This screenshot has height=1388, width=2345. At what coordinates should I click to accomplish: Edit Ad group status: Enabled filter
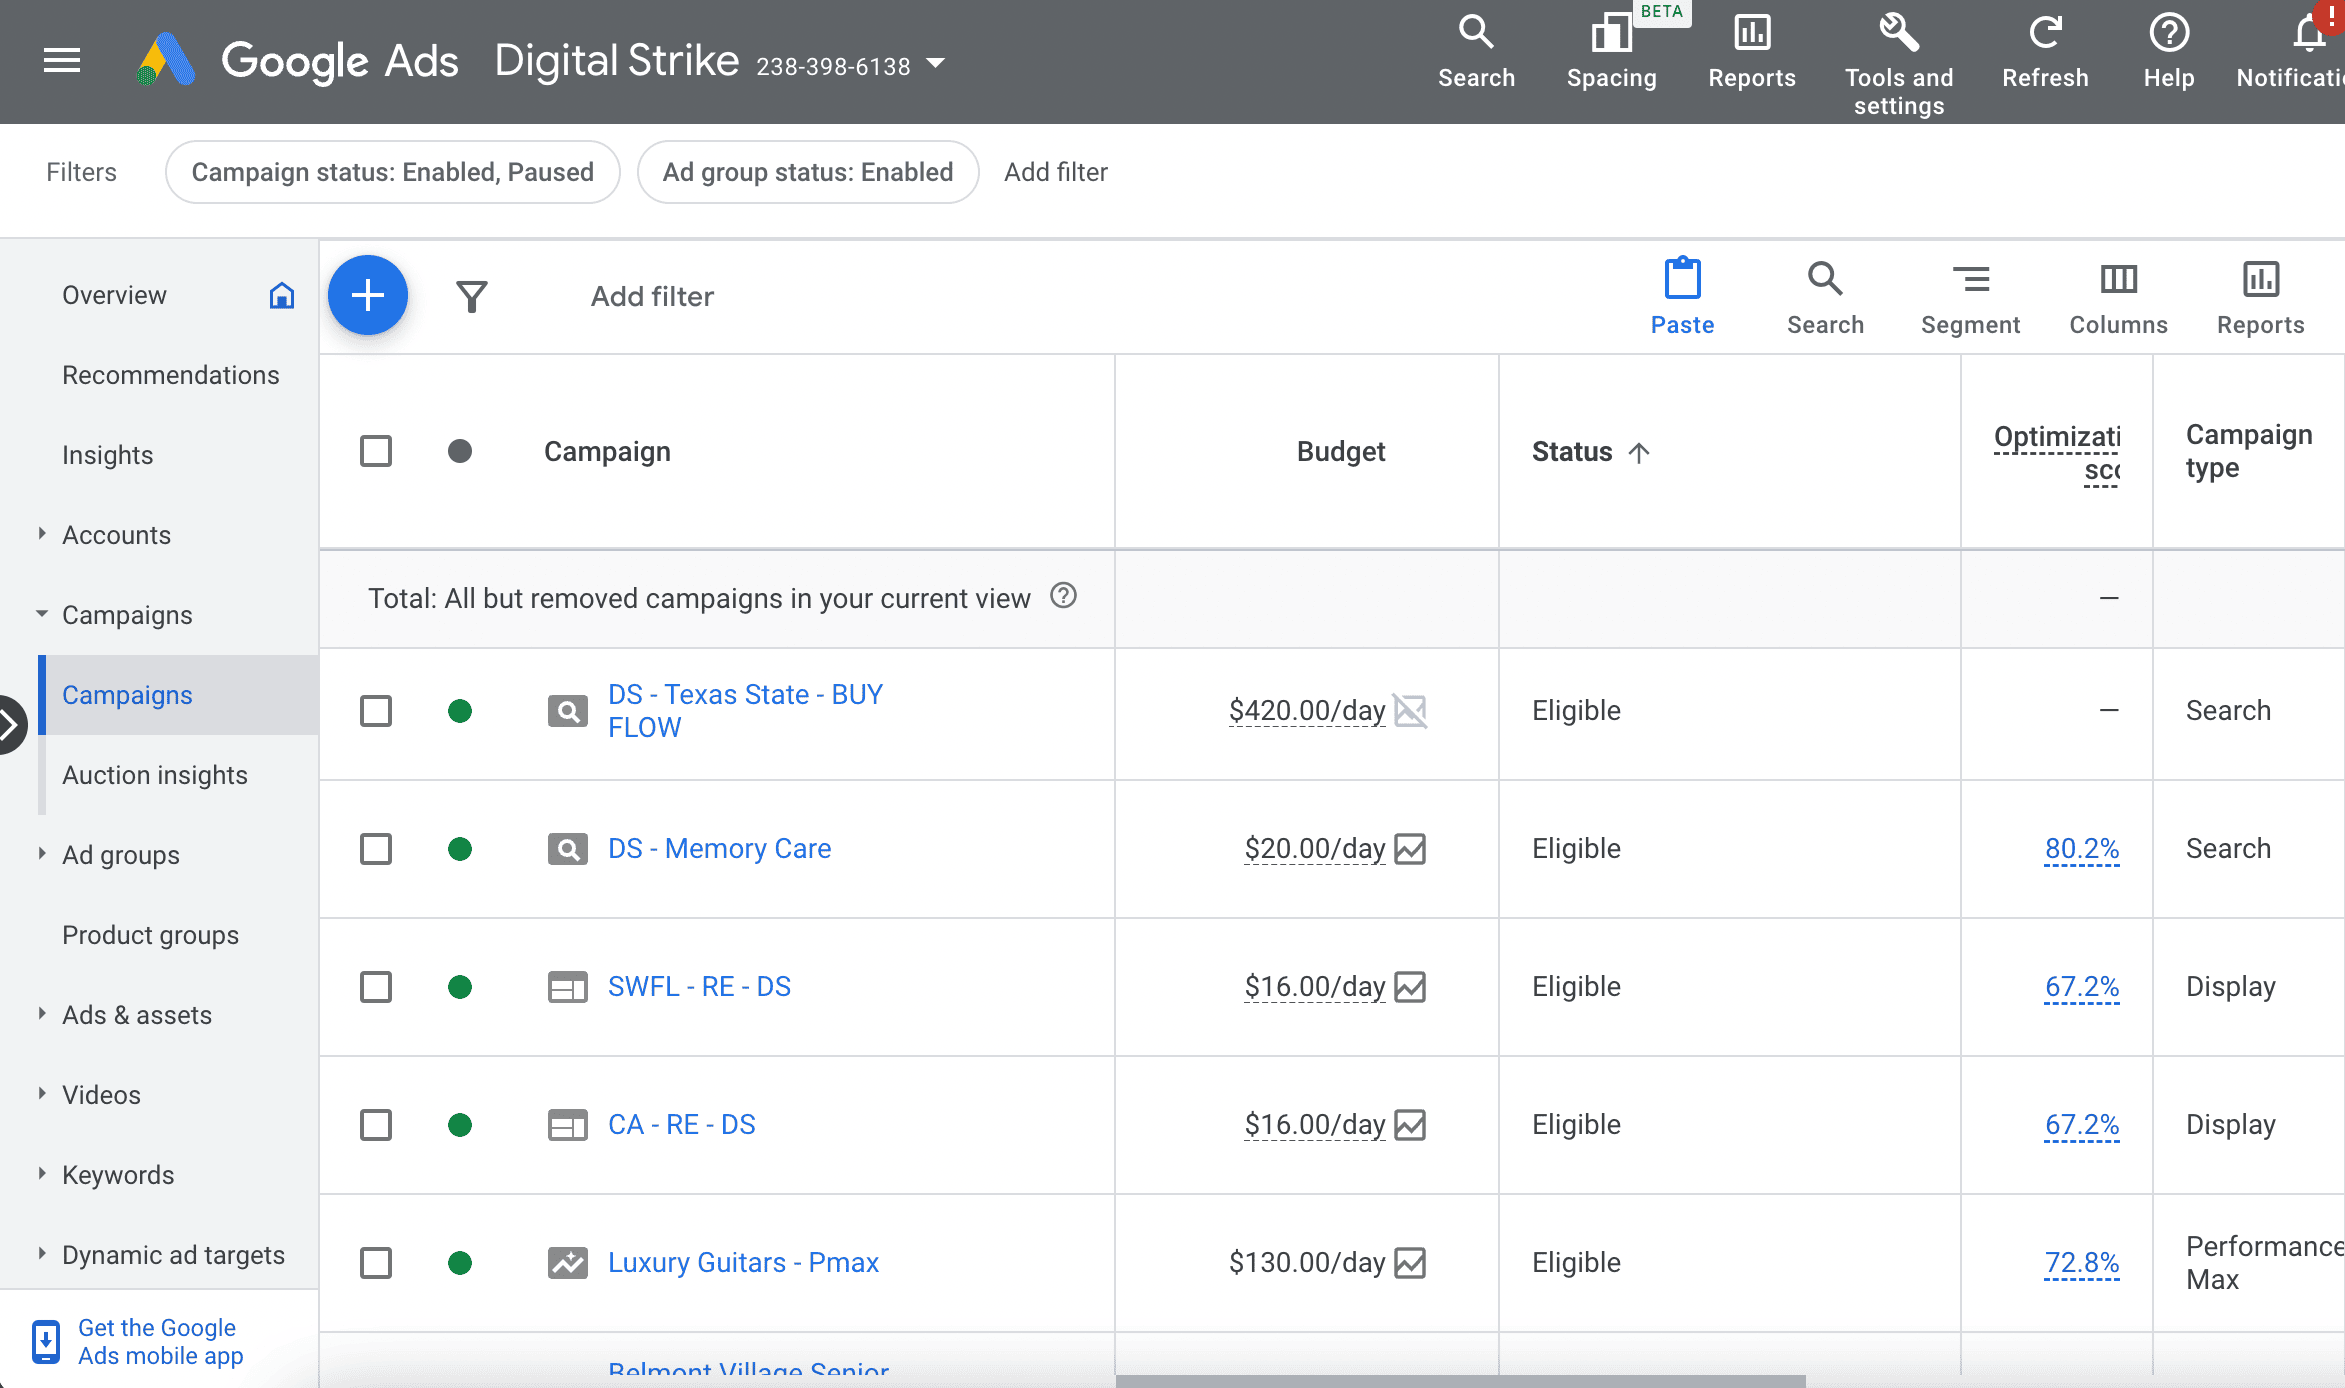pyautogui.click(x=807, y=172)
